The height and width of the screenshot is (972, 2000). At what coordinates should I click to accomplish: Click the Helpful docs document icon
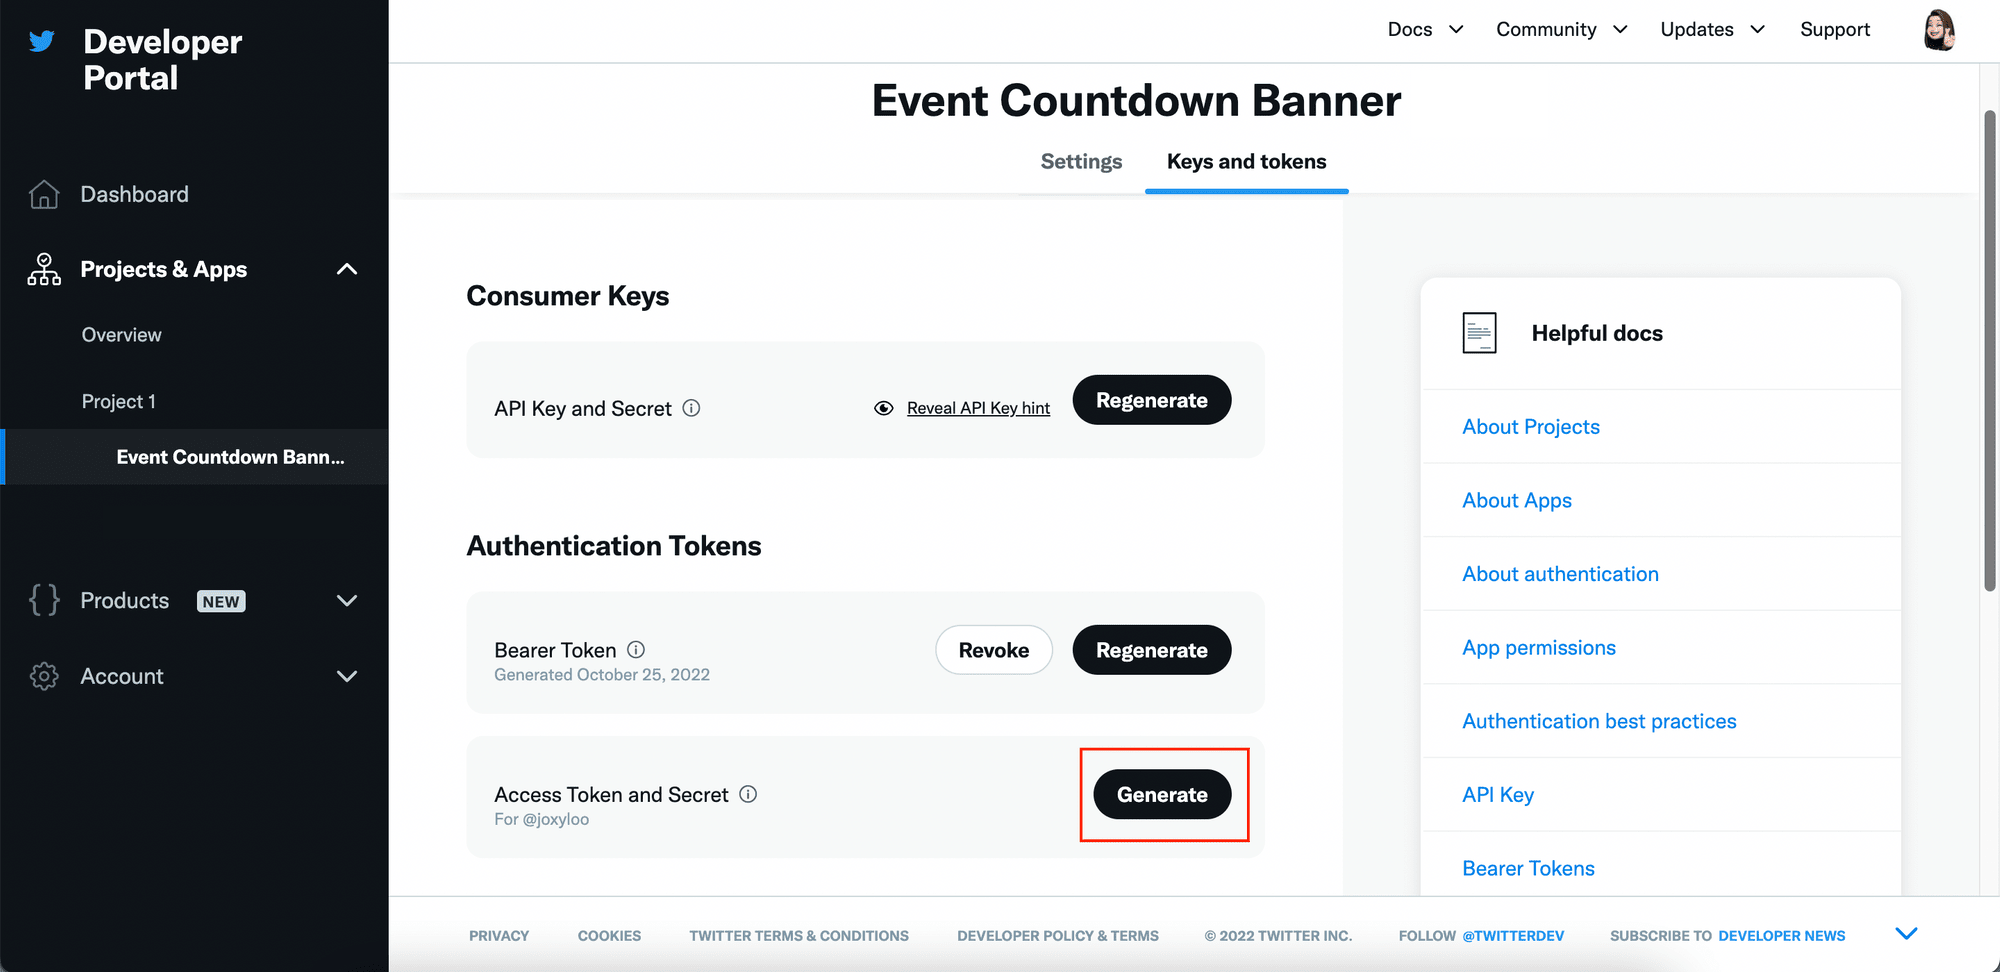1479,332
